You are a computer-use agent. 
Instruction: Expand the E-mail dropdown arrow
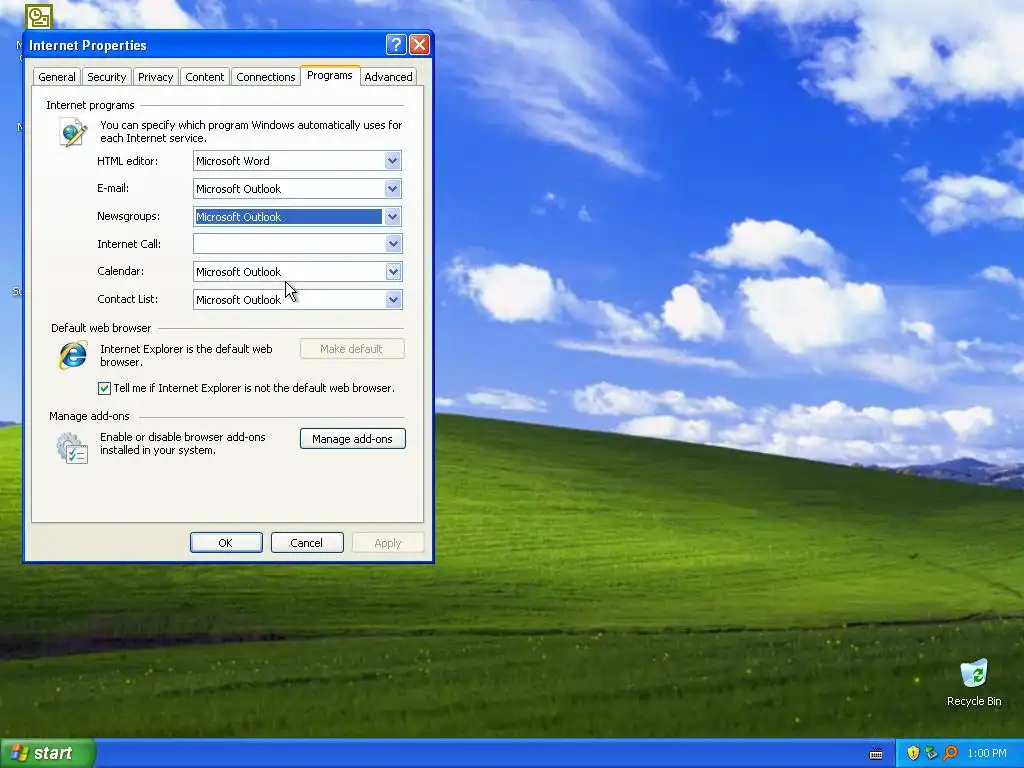[x=392, y=189]
